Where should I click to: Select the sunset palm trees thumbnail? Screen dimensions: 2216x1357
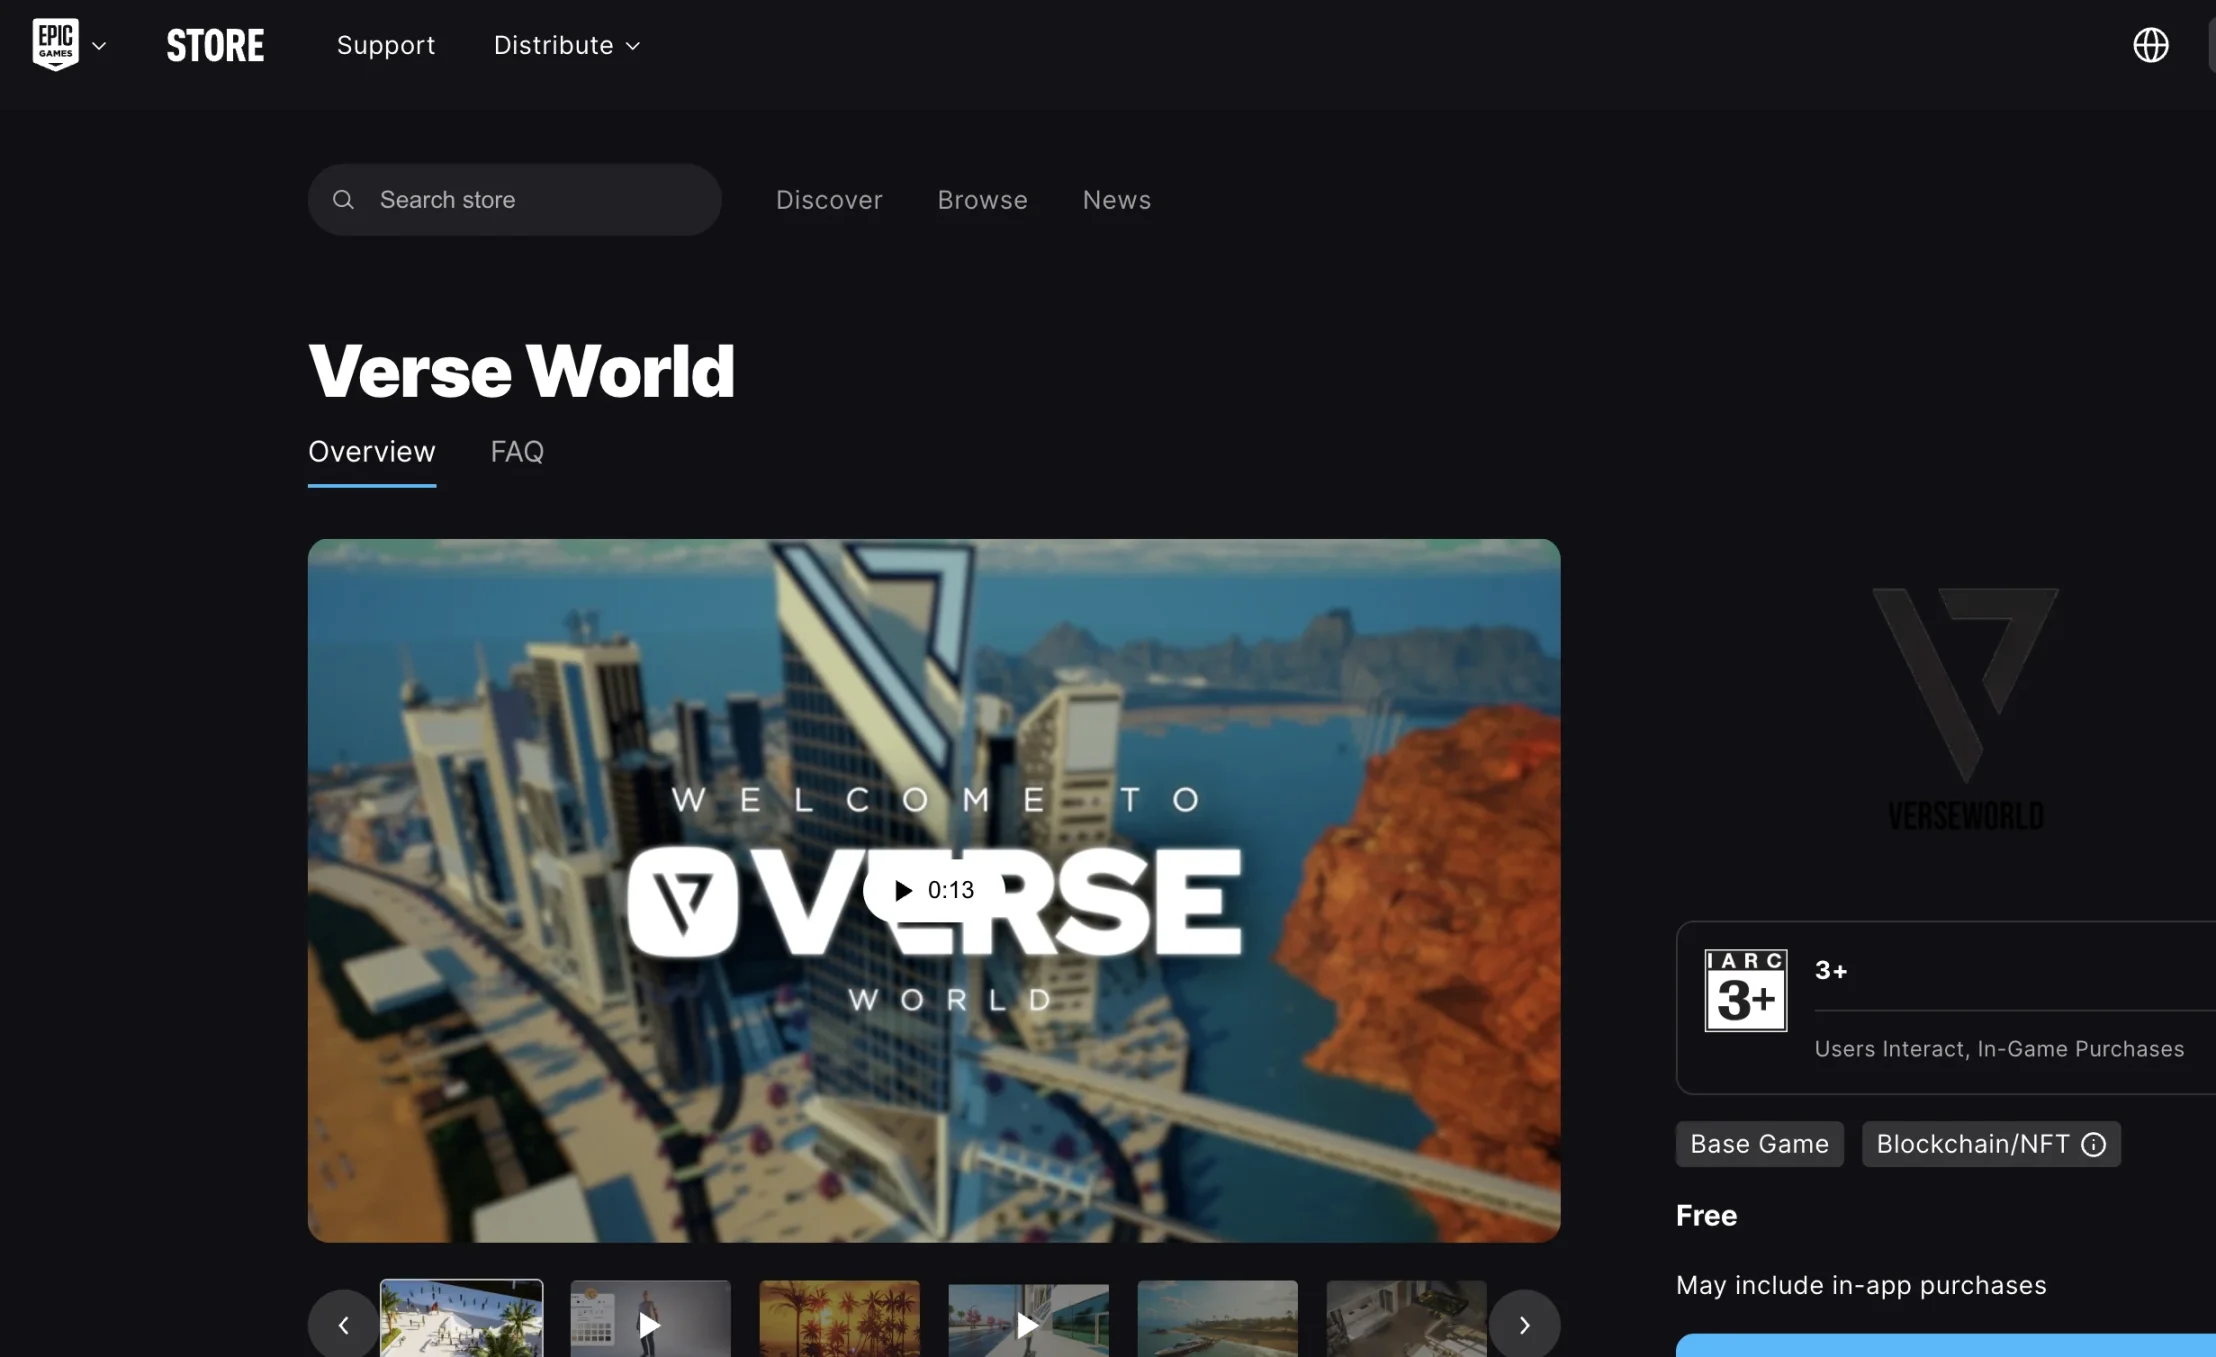pos(839,1319)
